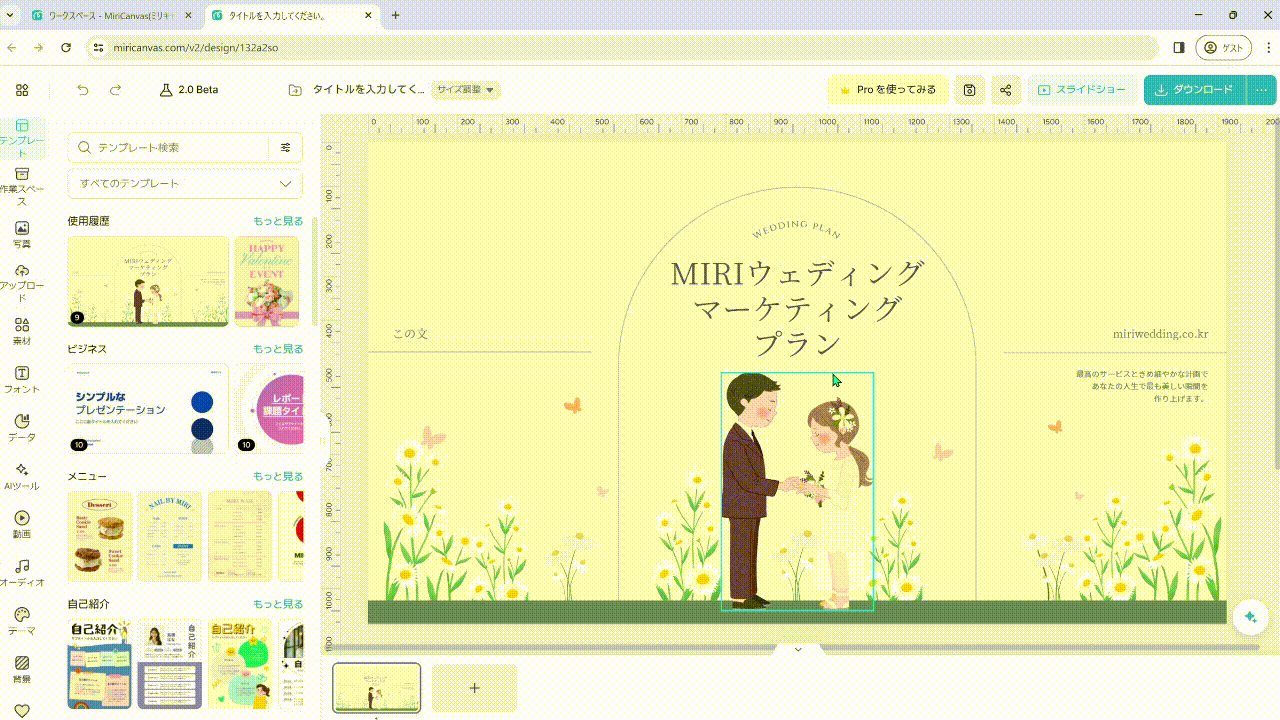Open the template search filter options
1280x720 pixels.
tap(286, 147)
